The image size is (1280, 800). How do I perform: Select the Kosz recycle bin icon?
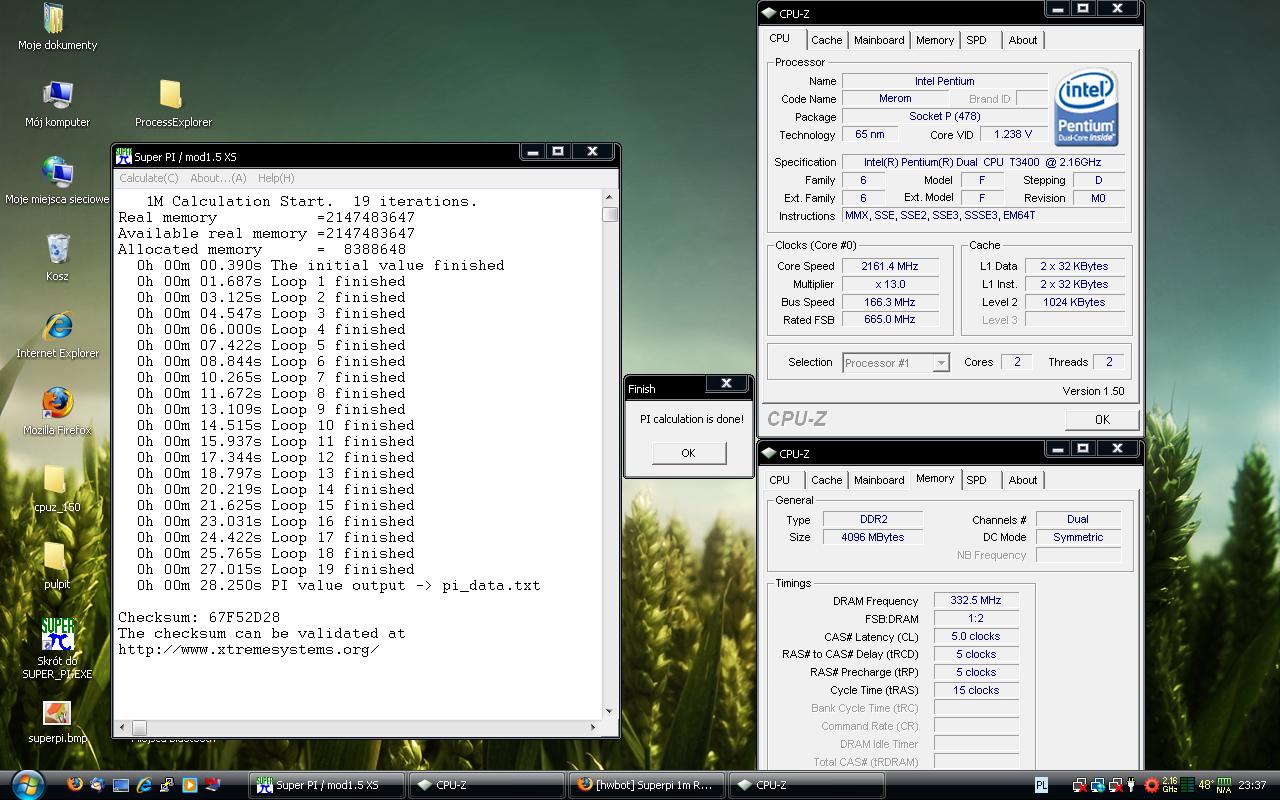coord(57,257)
